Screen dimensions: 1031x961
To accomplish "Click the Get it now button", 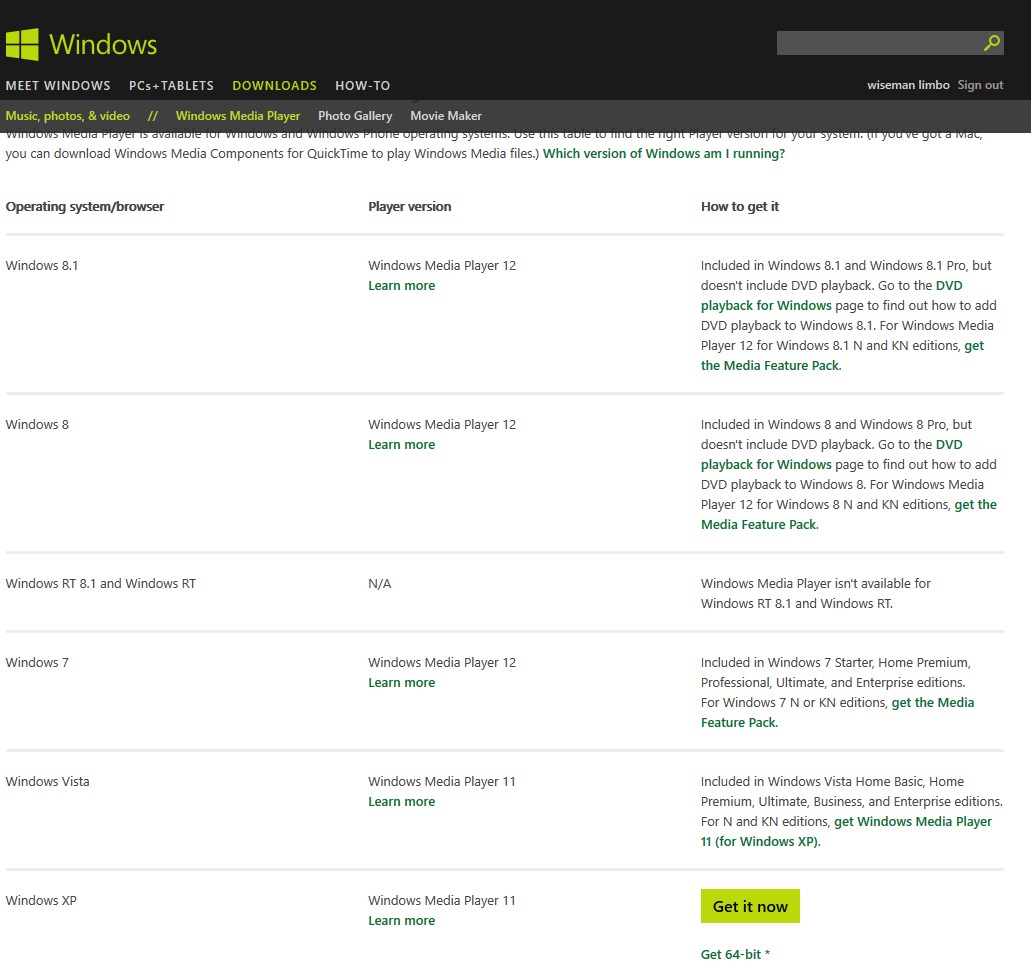I will (750, 906).
